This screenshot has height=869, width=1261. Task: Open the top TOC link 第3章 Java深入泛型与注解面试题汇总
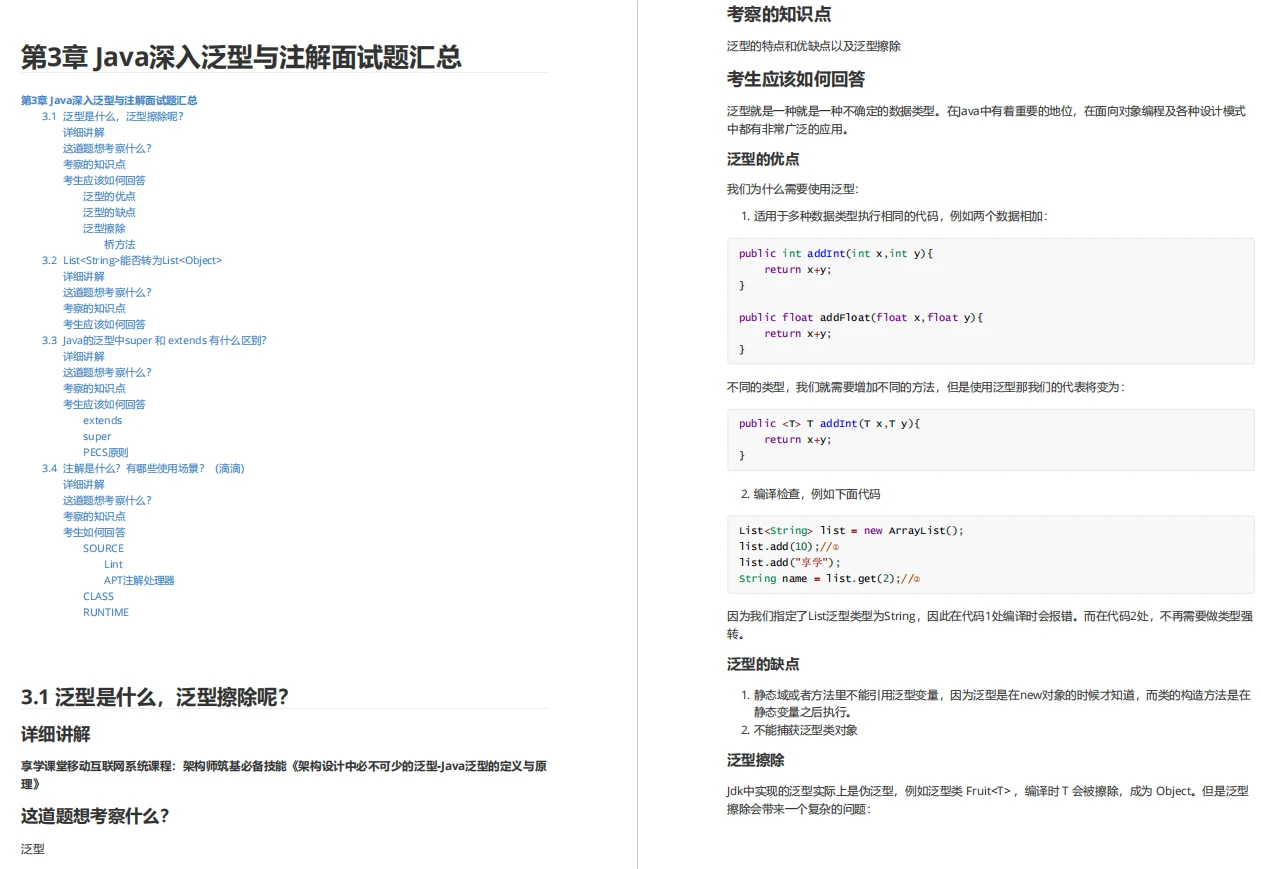point(109,100)
